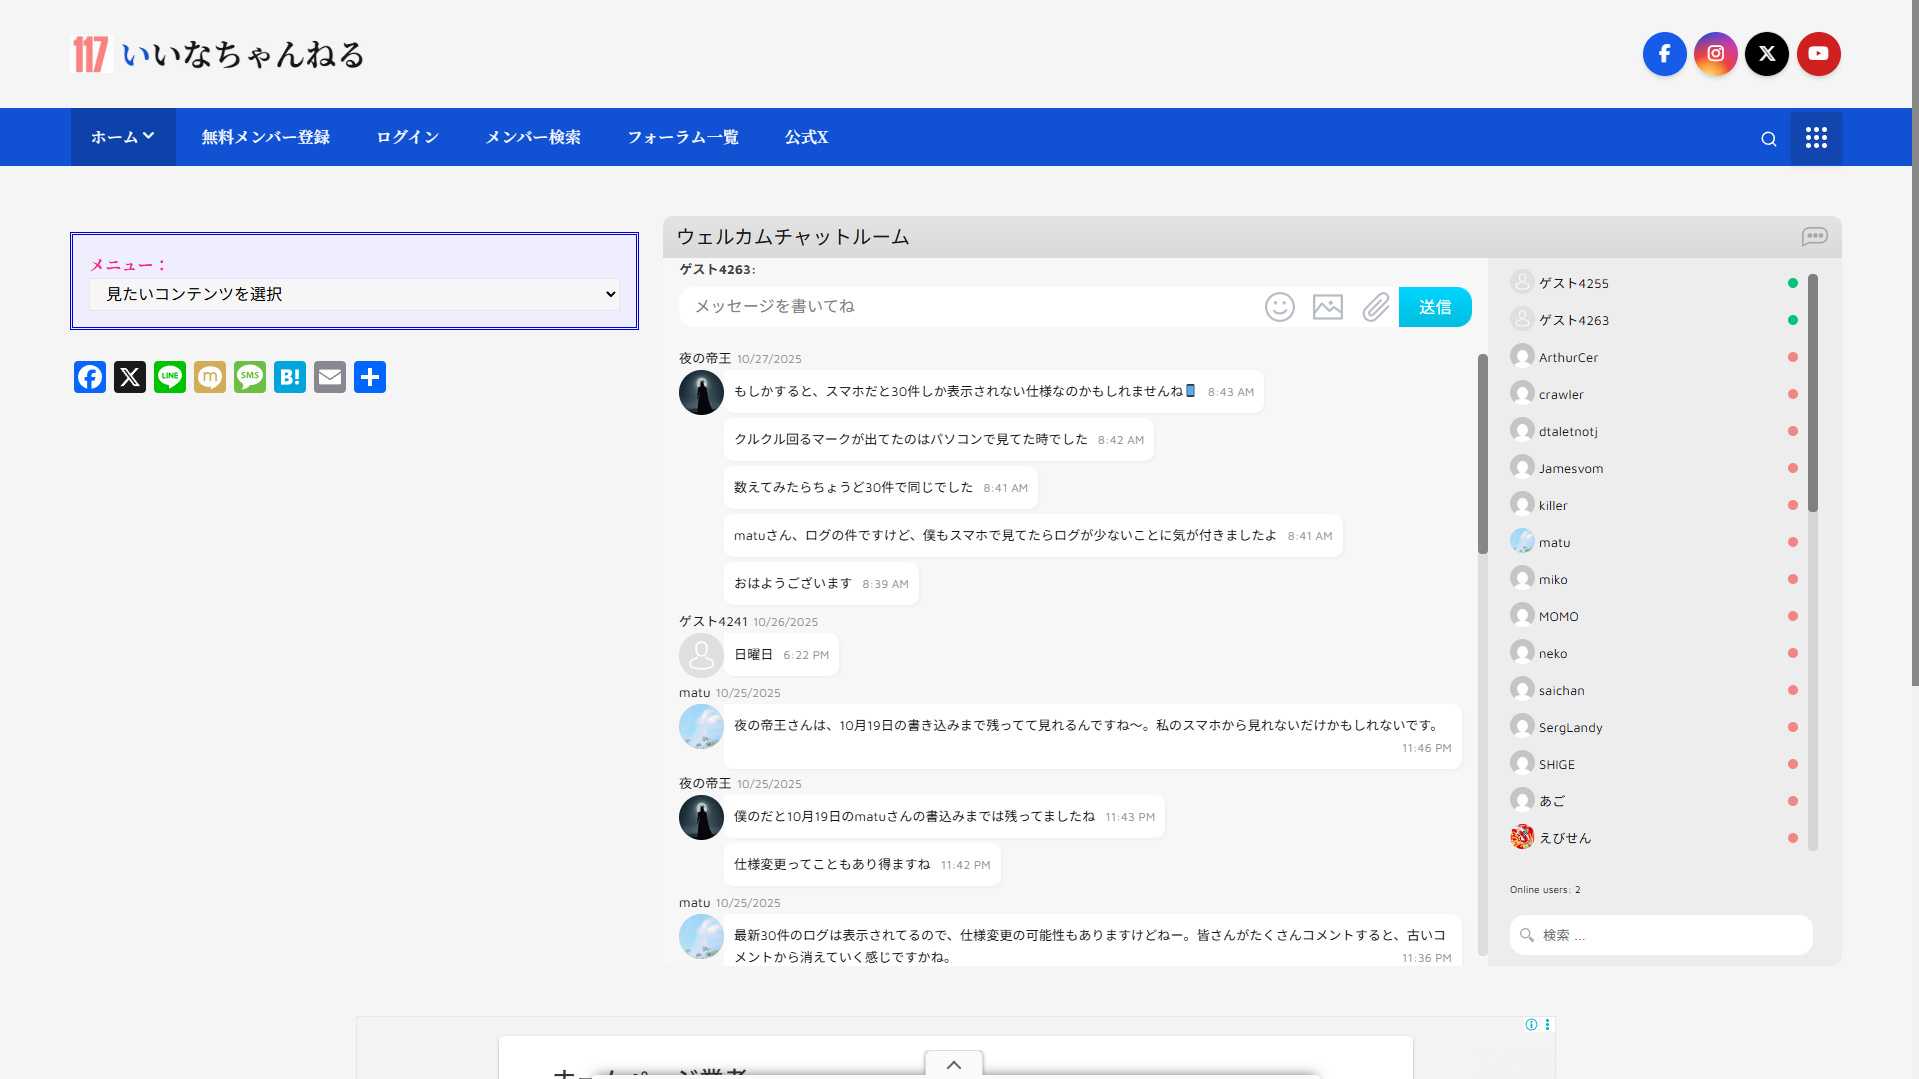Expand the 見たいコンテンツを選択 dropdown
Viewport: 1919px width, 1079px height.
(355, 294)
